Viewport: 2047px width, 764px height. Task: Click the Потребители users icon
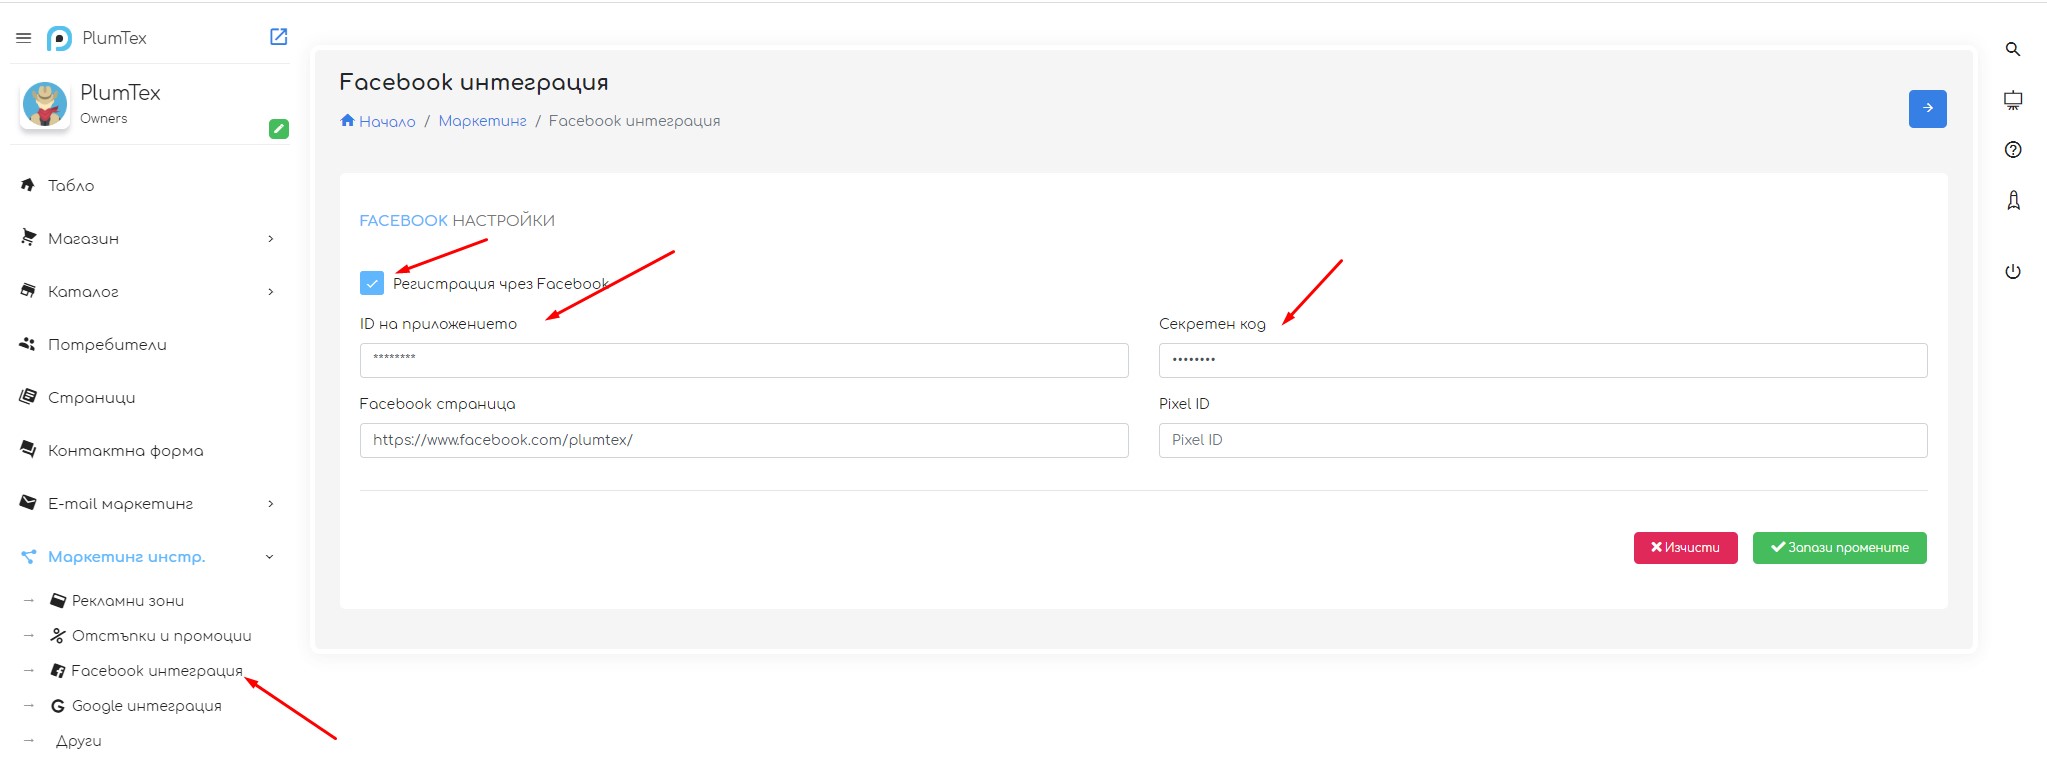(28, 344)
